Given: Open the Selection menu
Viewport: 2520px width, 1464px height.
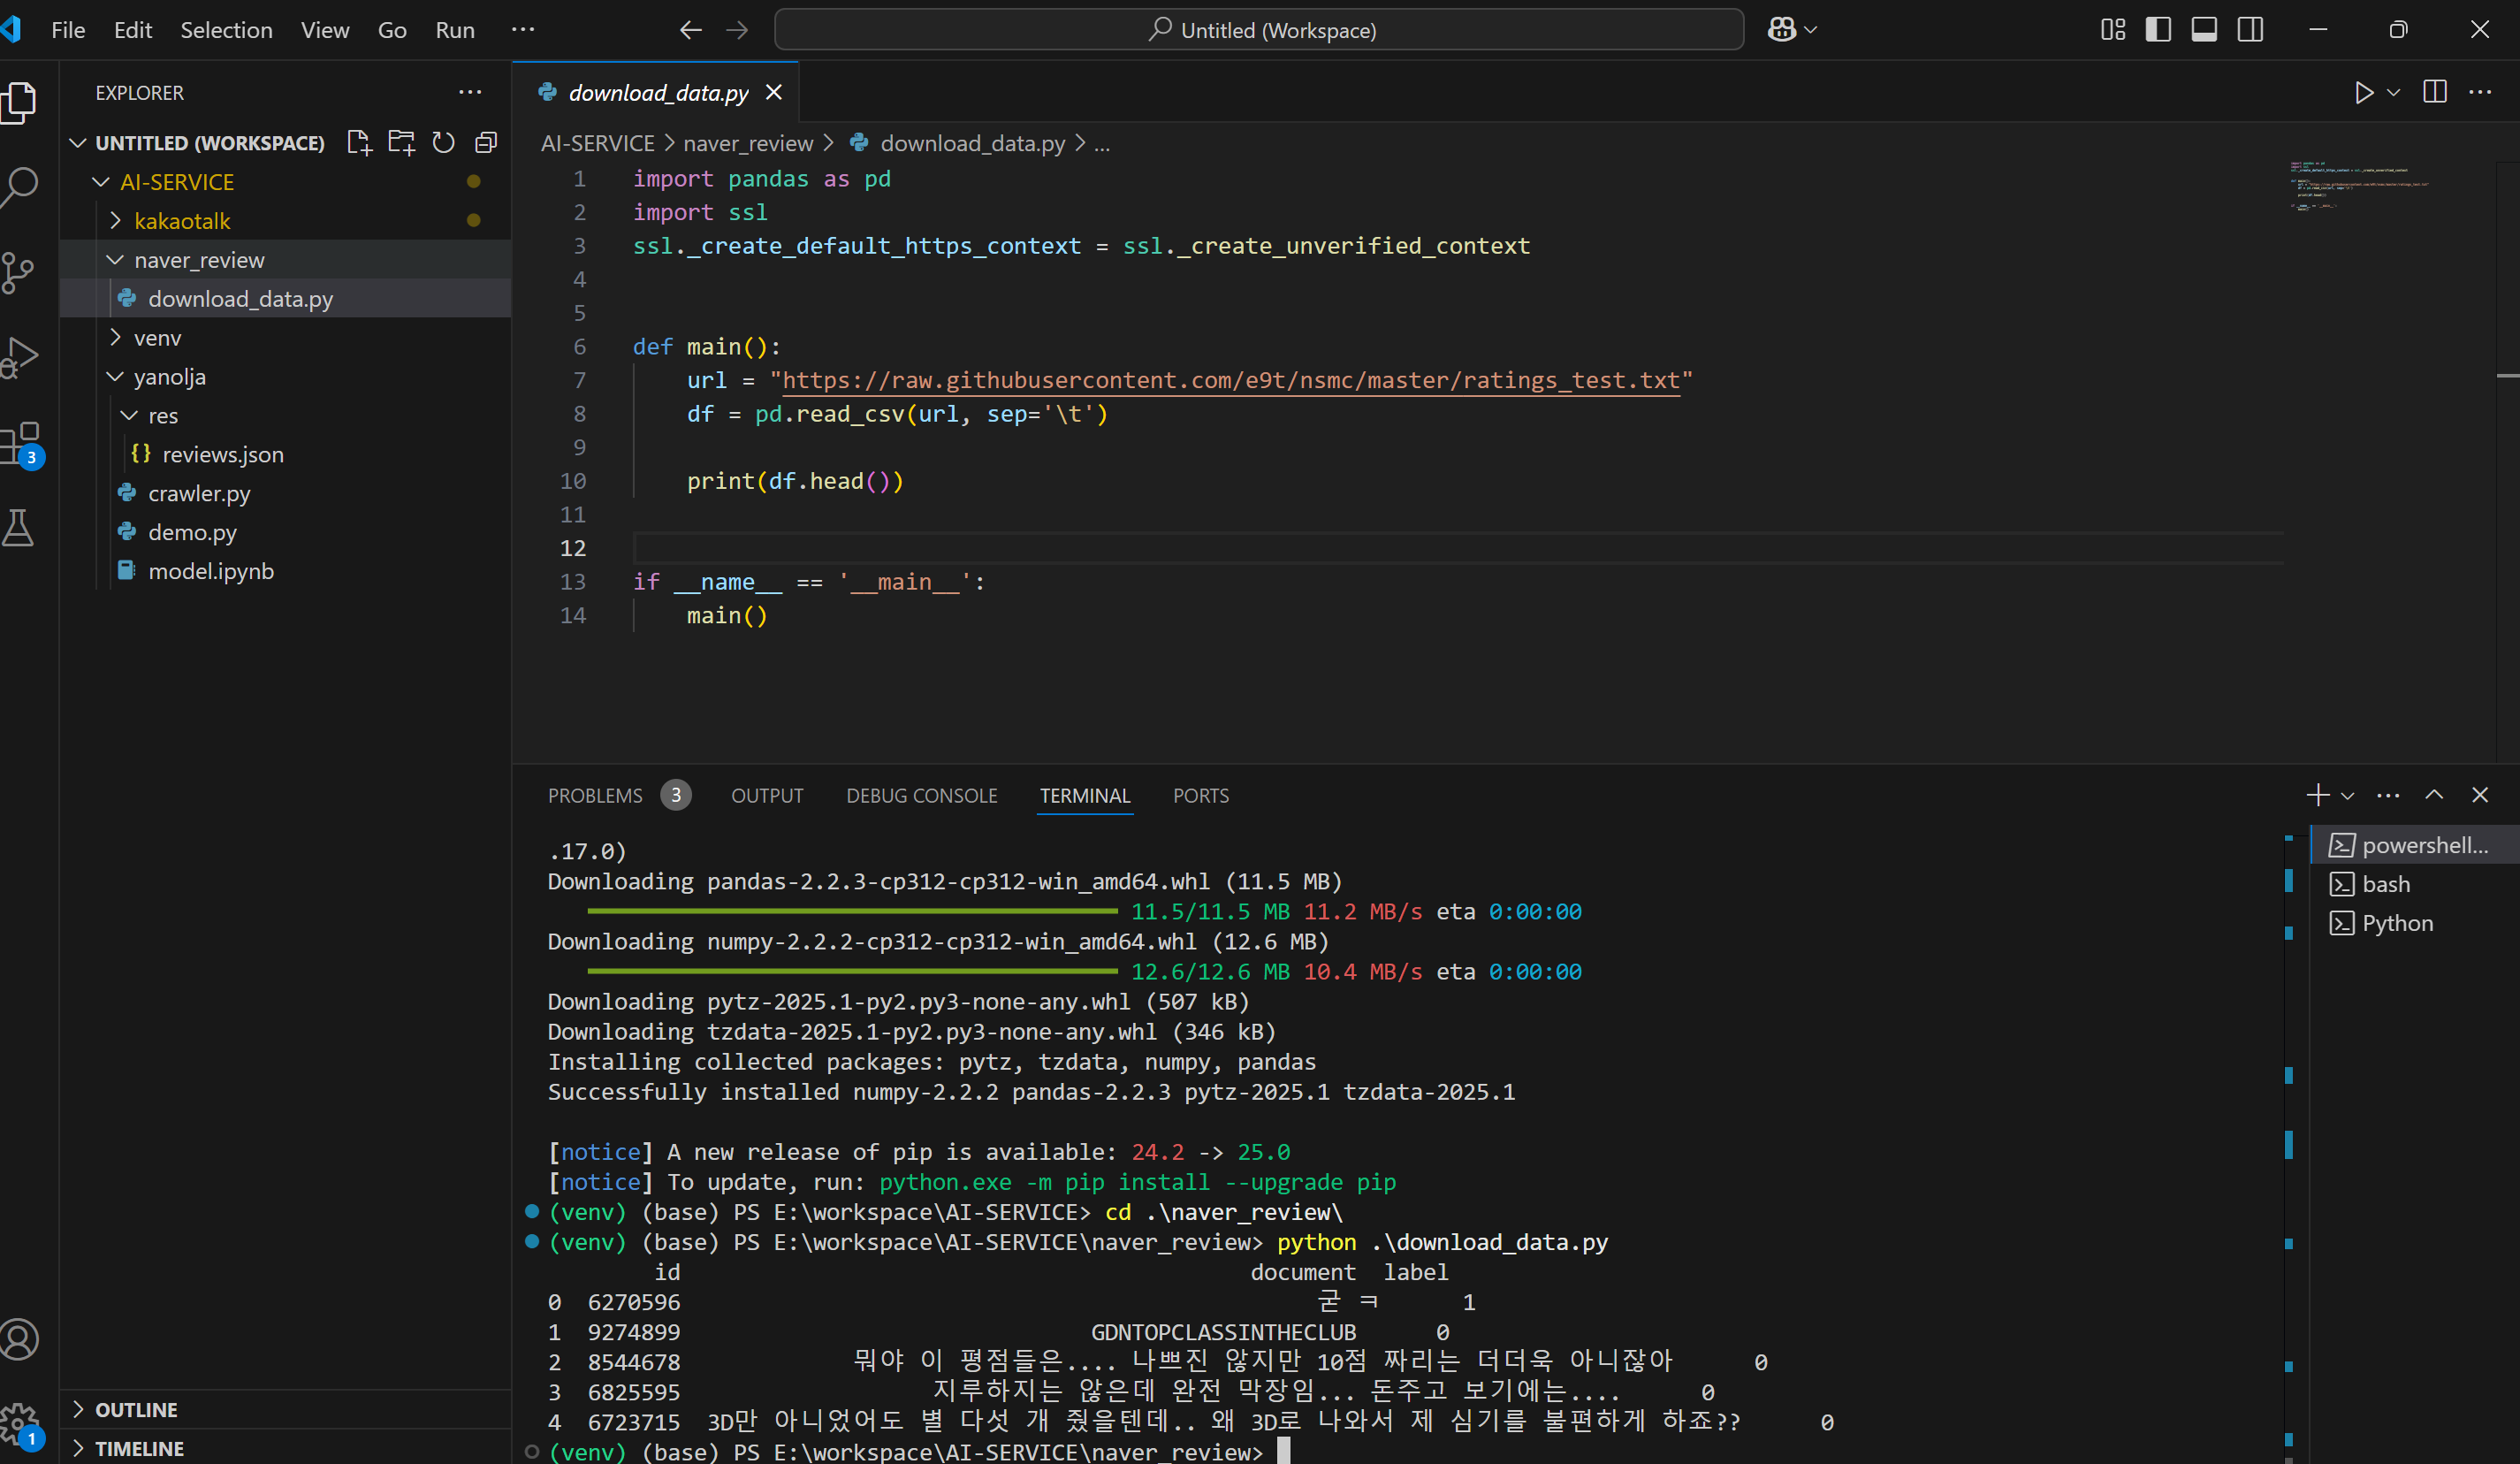Looking at the screenshot, I should 226,30.
